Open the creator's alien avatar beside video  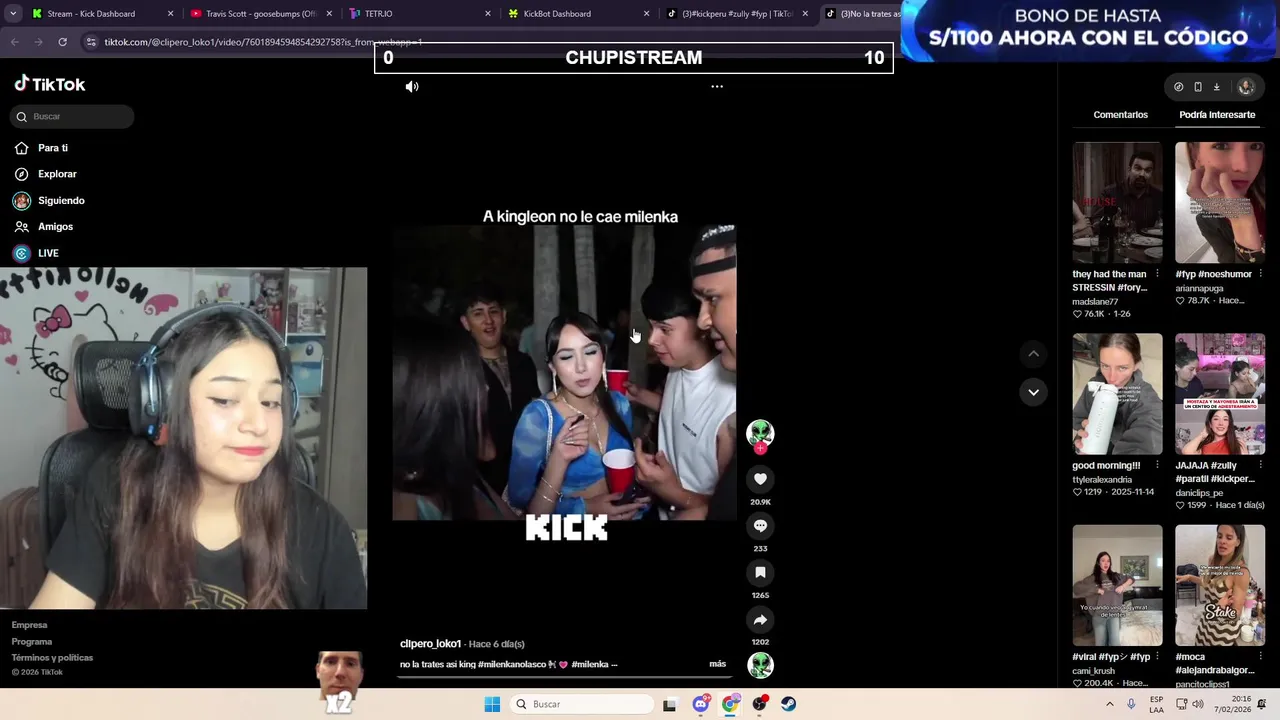click(760, 433)
